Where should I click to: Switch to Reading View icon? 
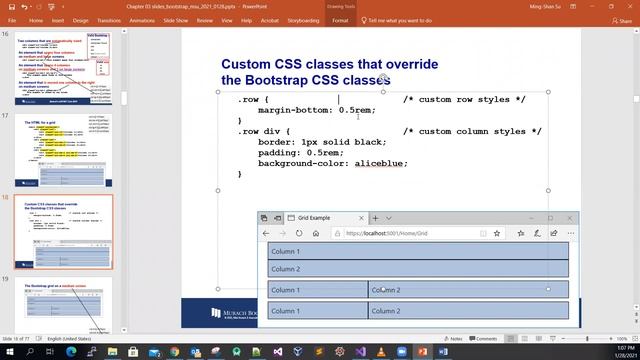[539, 339]
